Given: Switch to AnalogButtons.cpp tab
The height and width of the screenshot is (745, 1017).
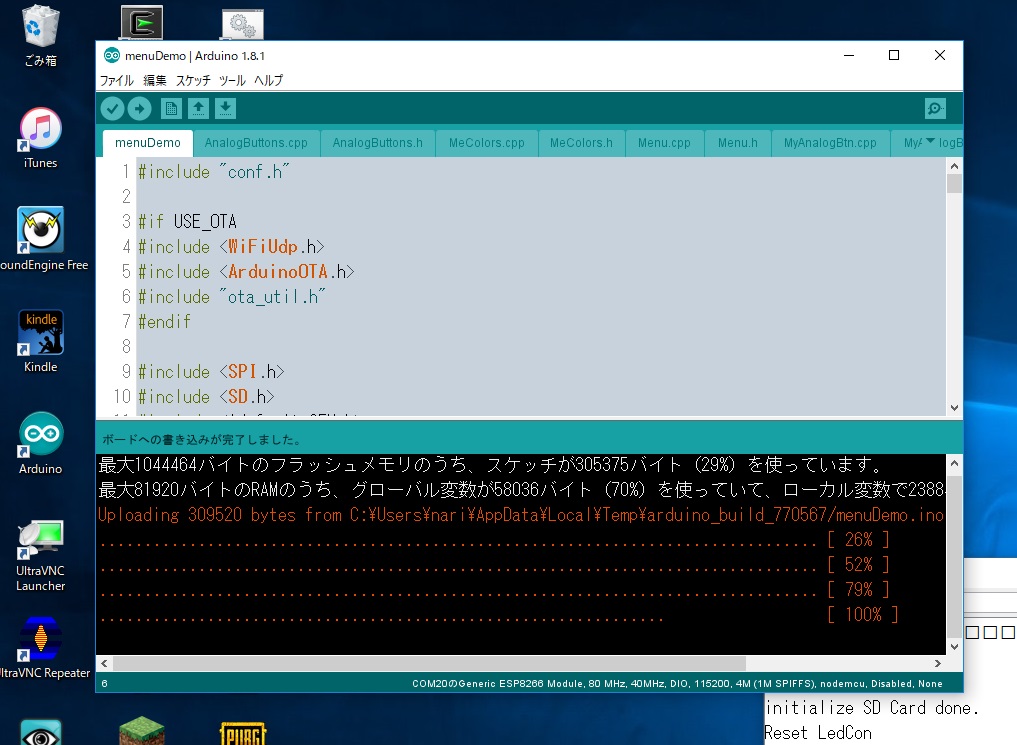Looking at the screenshot, I should click(256, 143).
